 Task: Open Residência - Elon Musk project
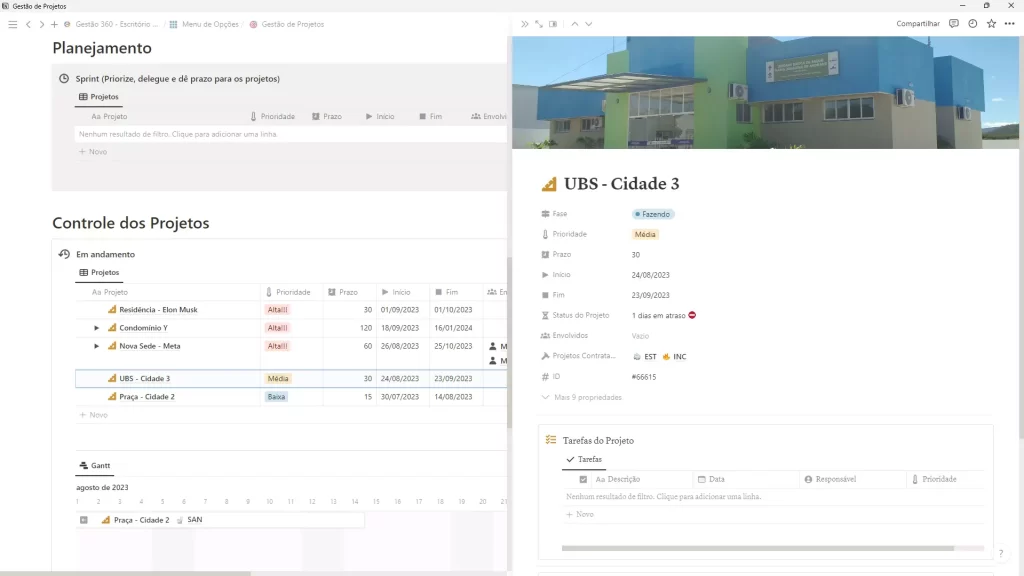tap(158, 310)
